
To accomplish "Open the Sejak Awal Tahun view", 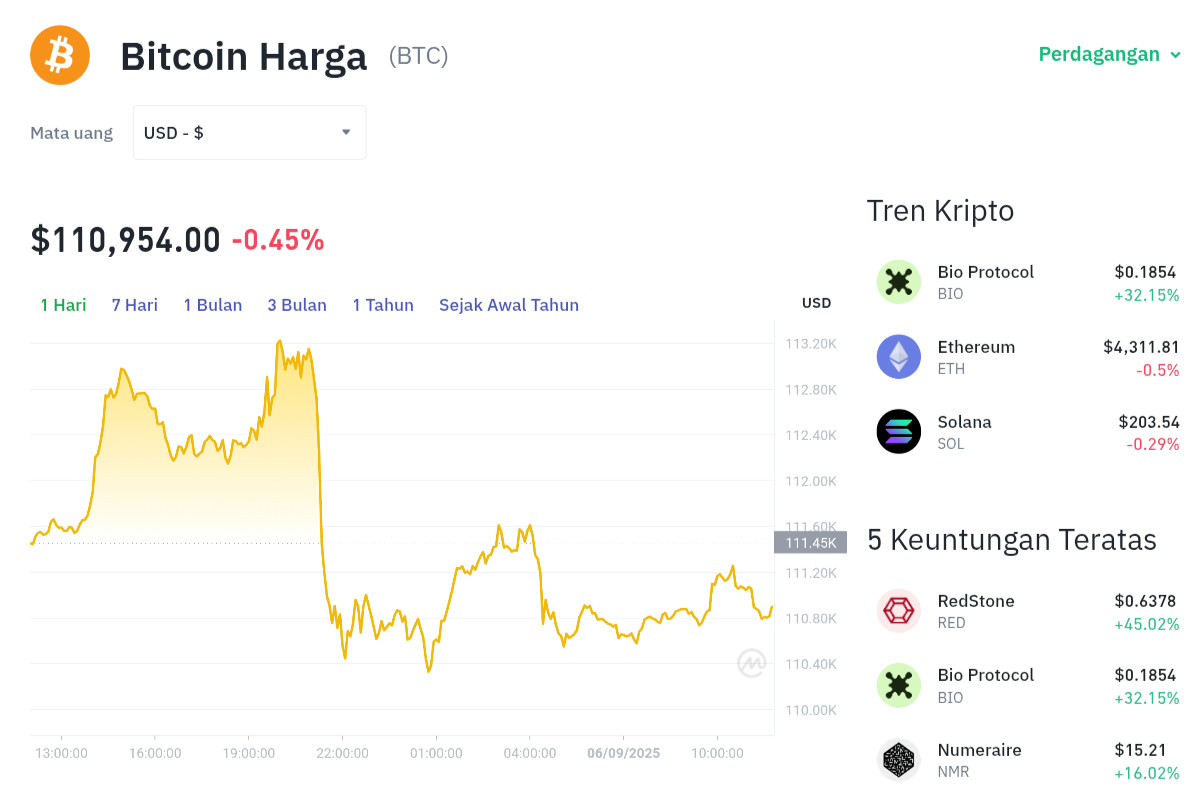I will pos(509,305).
